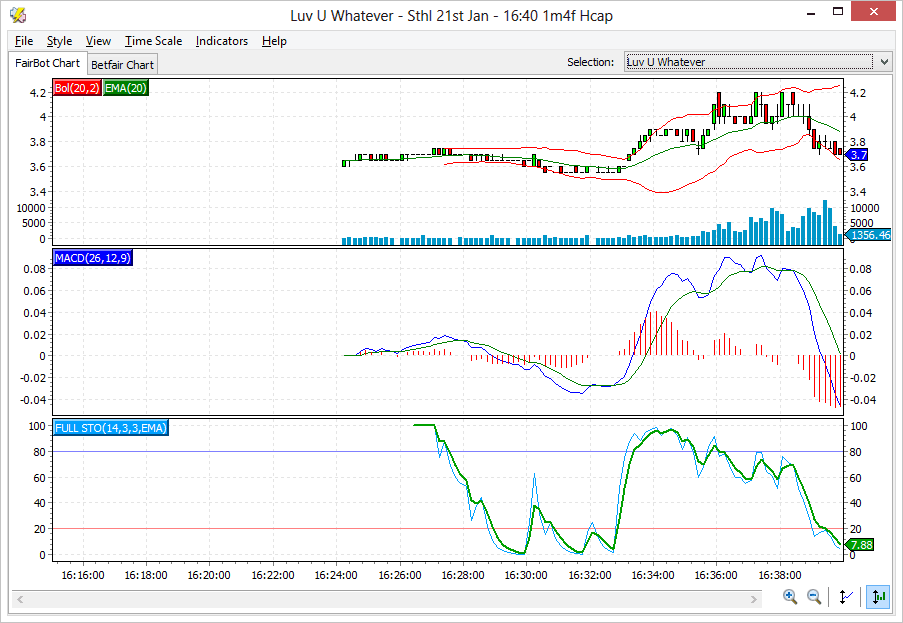Click the horizontal scrollbar right arrow
Image resolution: width=903 pixels, height=623 pixels.
click(754, 600)
